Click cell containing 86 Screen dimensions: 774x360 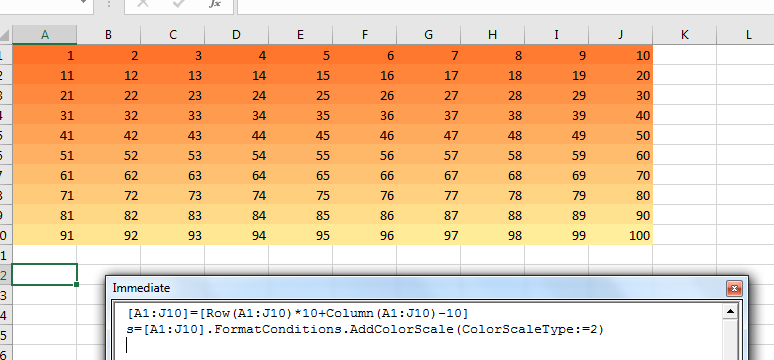point(365,215)
